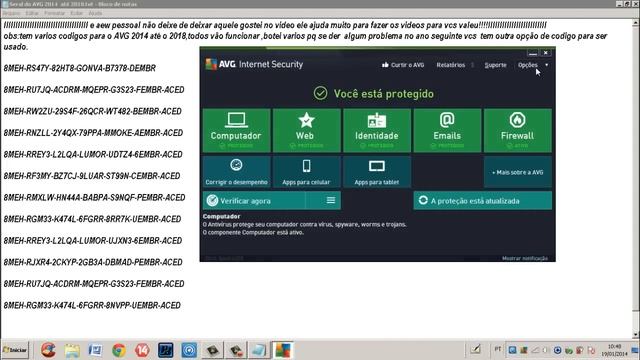Open the Ajuda menu in Bloco de notas
This screenshot has width=640, height=360.
(95, 13)
